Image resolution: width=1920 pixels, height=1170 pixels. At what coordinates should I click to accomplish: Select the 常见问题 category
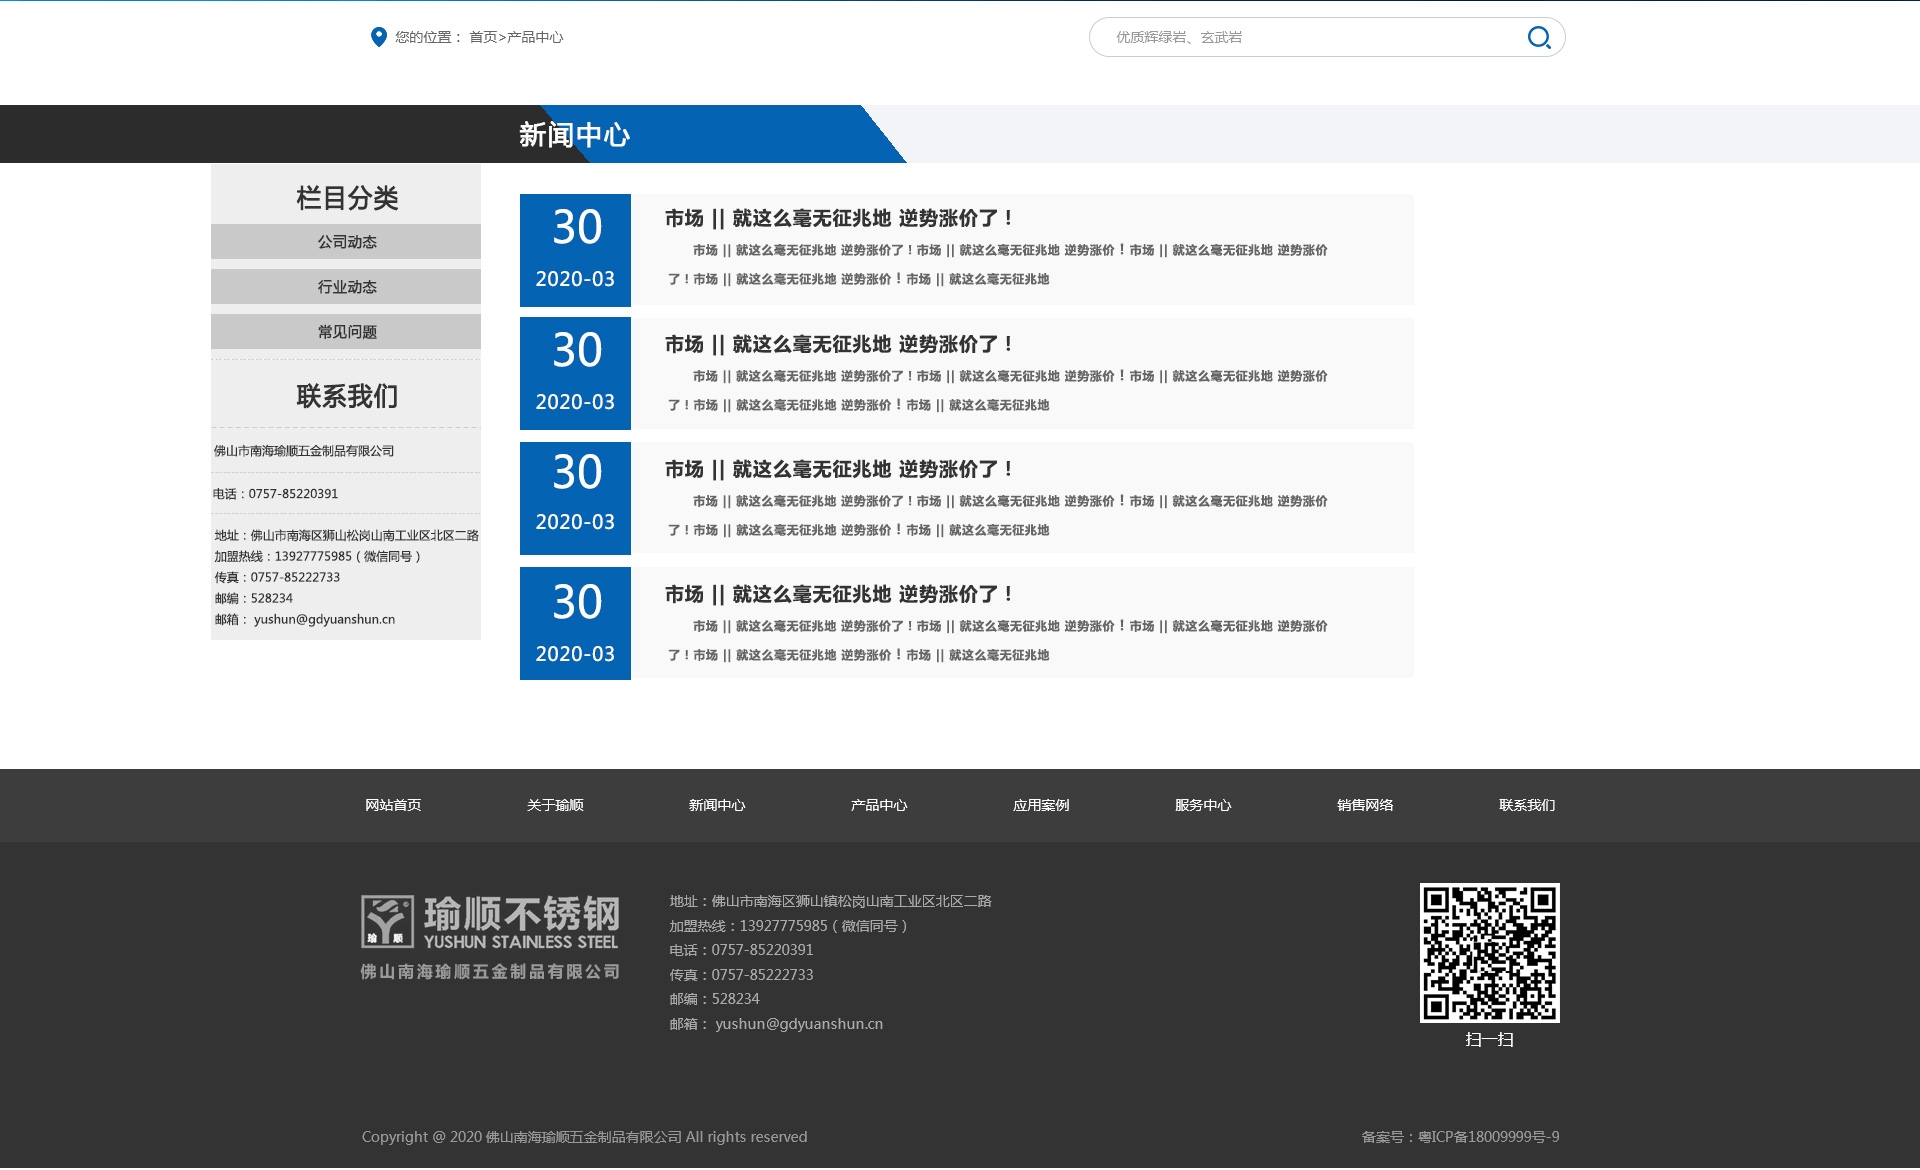pos(346,332)
